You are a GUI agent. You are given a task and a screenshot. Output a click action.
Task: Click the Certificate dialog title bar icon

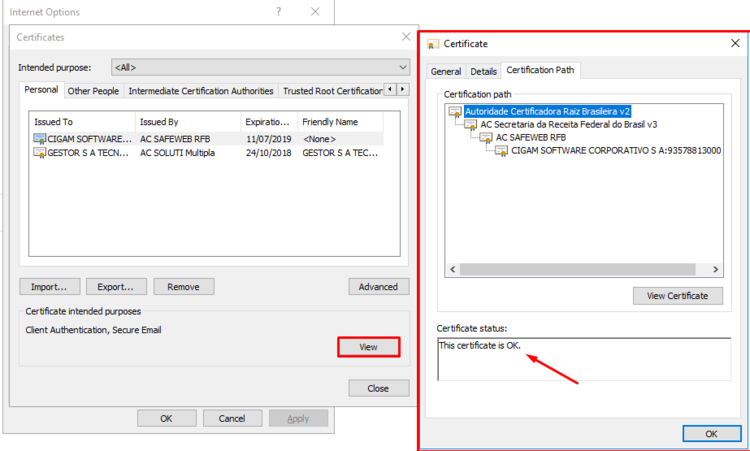[x=433, y=44]
